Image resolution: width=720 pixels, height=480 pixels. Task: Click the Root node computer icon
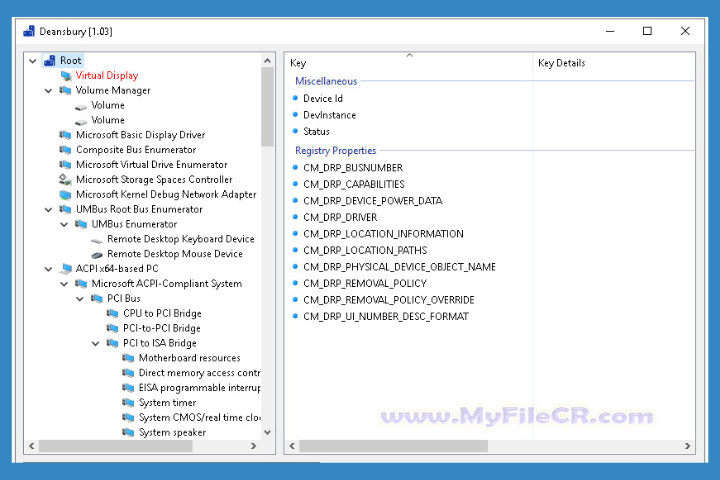[50, 61]
